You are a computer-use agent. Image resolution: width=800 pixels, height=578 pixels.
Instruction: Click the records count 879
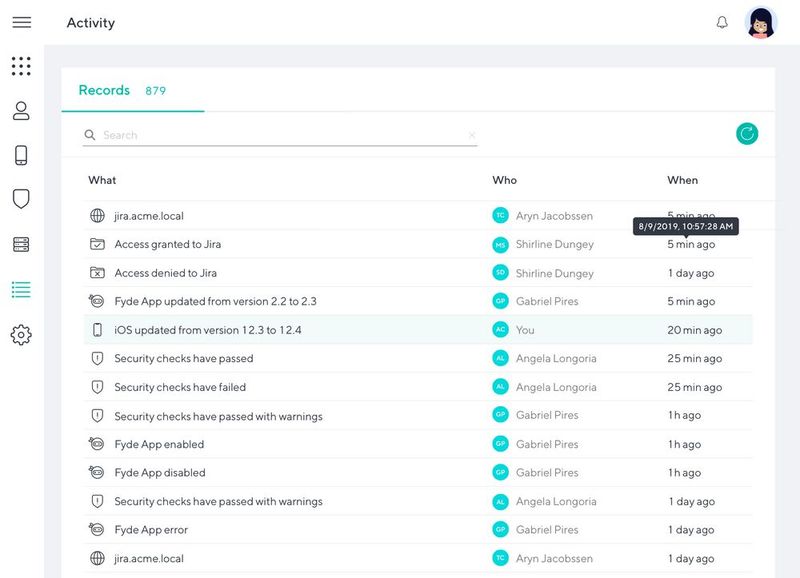coord(156,91)
